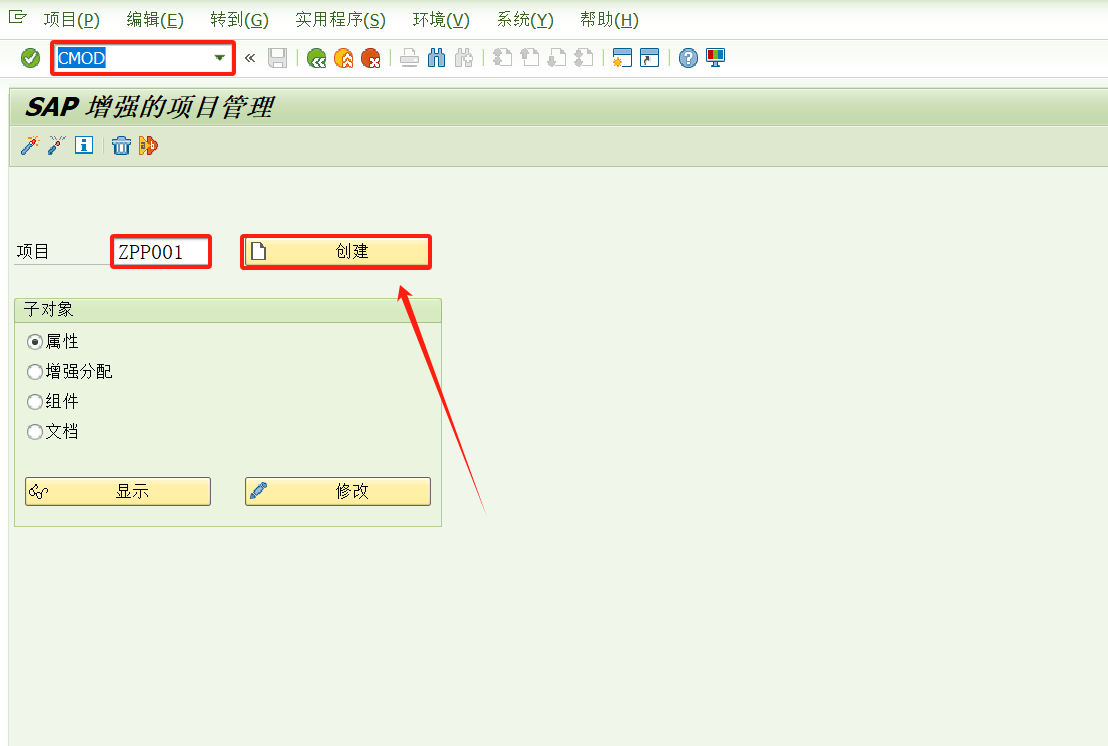Select the 属性 radio button
Image resolution: width=1108 pixels, height=746 pixels.
(x=35, y=342)
